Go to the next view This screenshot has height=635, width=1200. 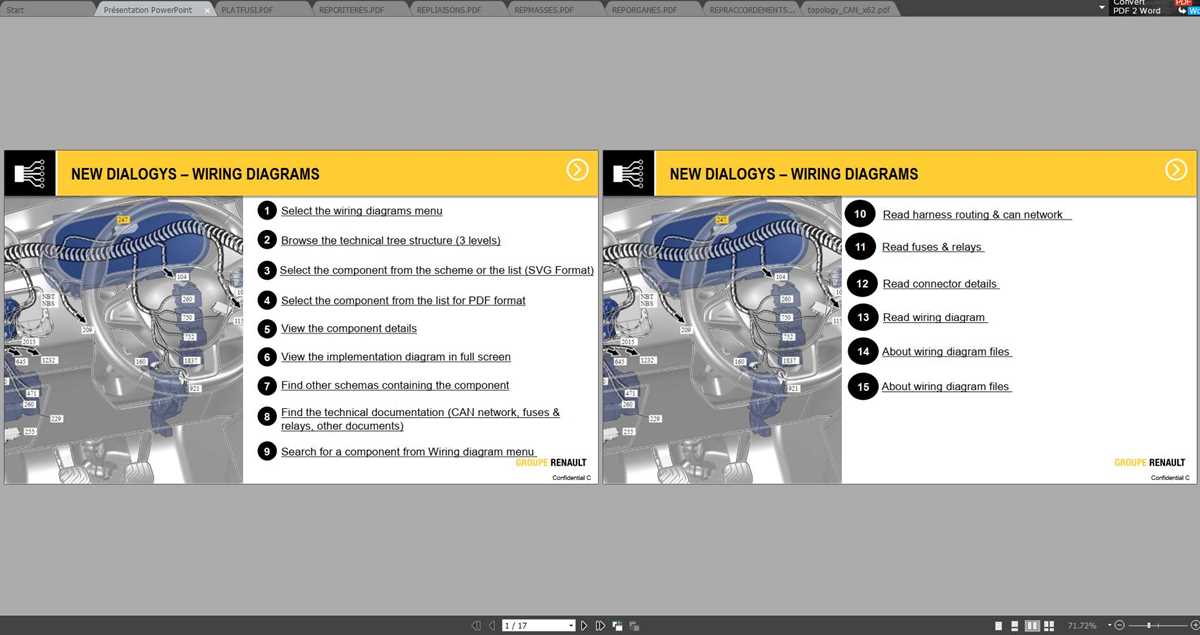(x=634, y=626)
